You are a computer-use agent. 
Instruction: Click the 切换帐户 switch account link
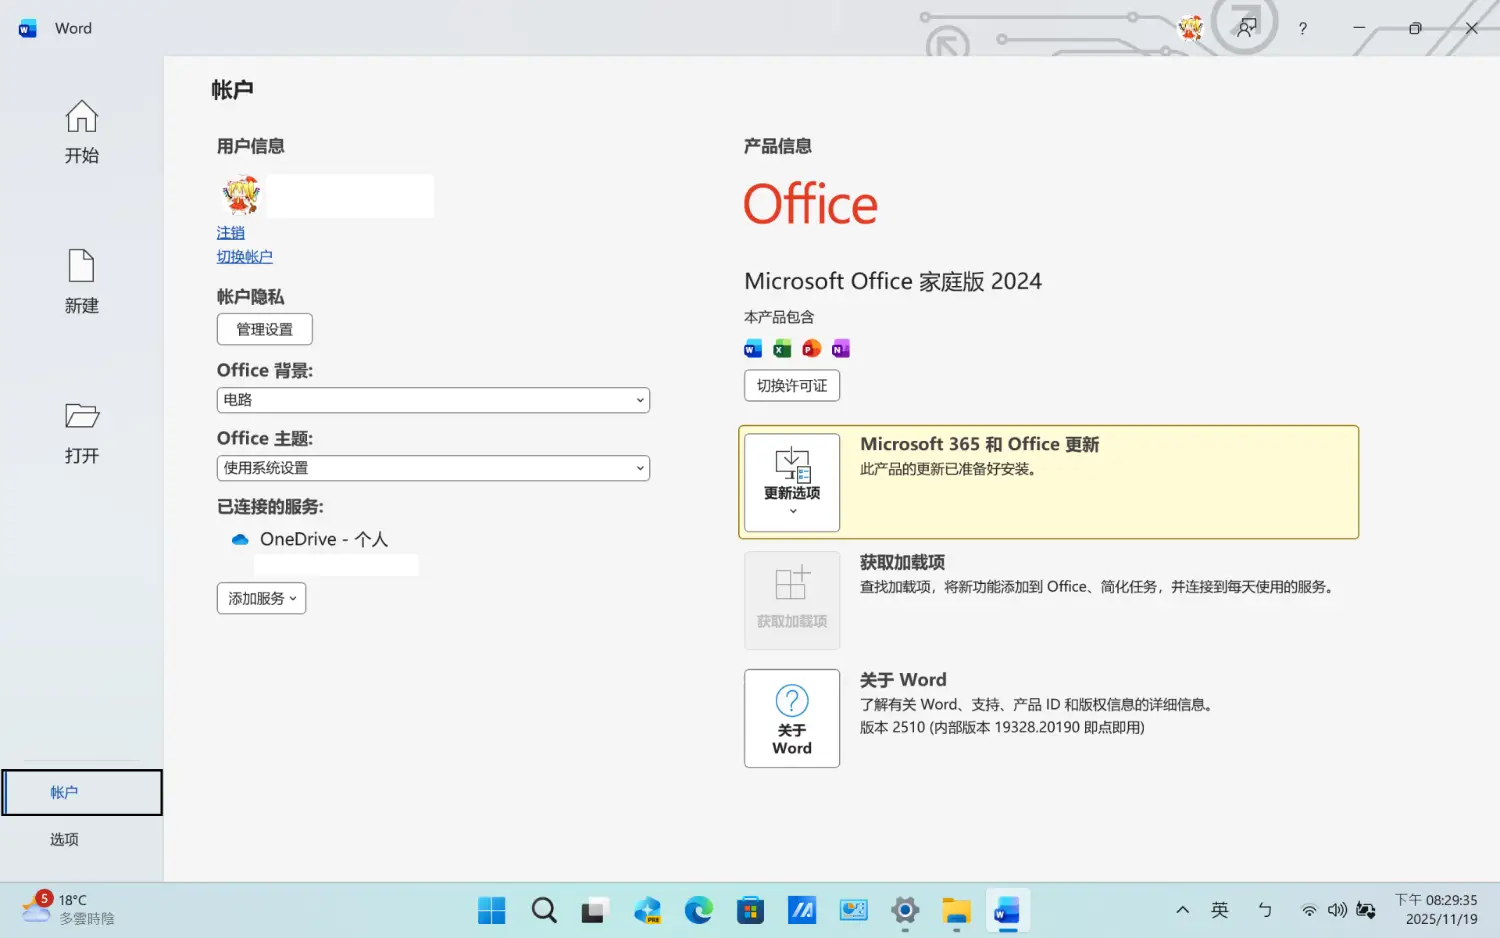coord(244,256)
